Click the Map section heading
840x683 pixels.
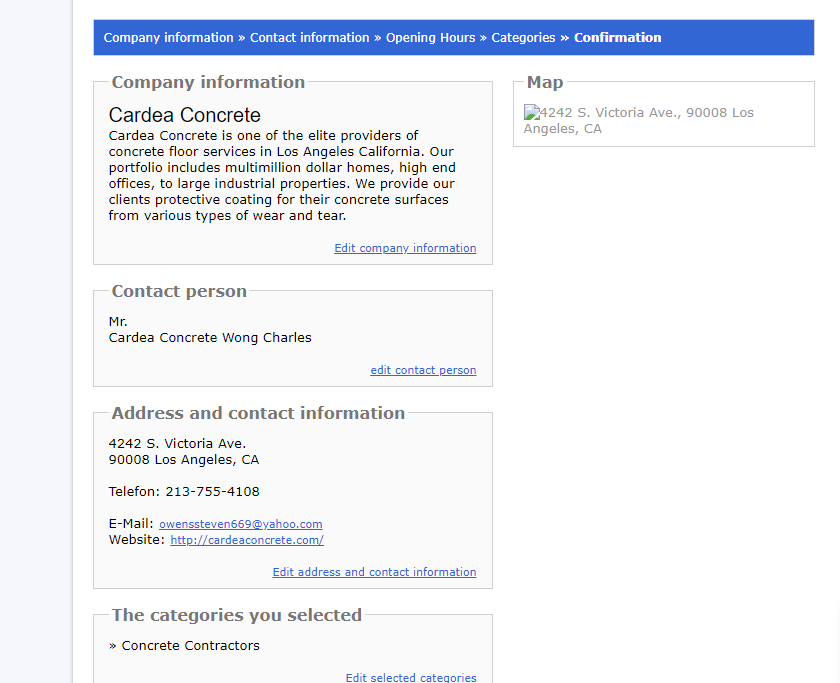pyautogui.click(x=545, y=82)
